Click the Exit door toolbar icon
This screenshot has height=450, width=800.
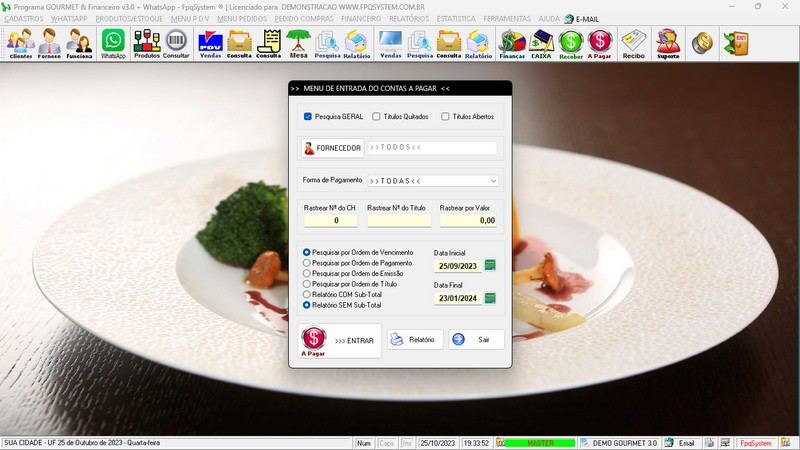(736, 43)
